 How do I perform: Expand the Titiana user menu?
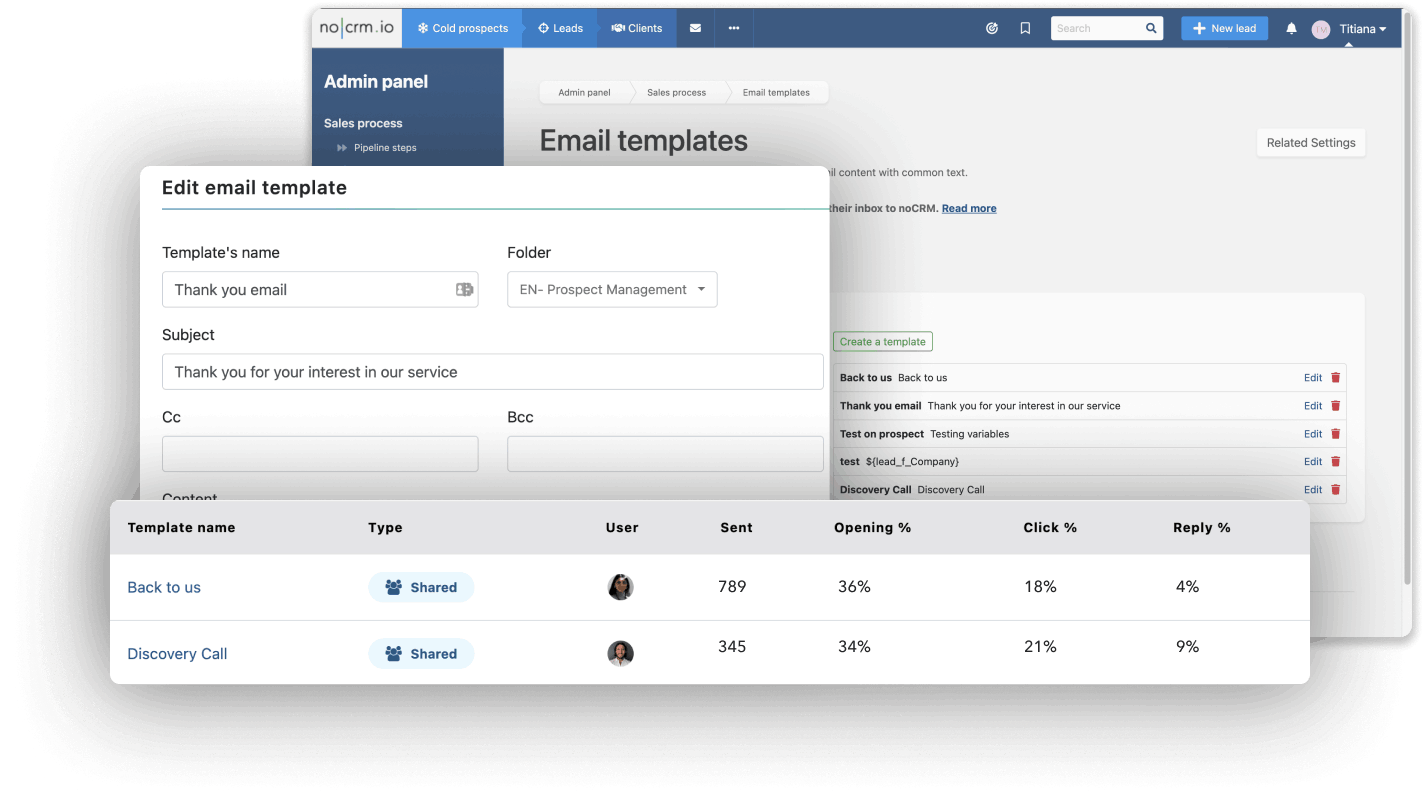[1363, 29]
